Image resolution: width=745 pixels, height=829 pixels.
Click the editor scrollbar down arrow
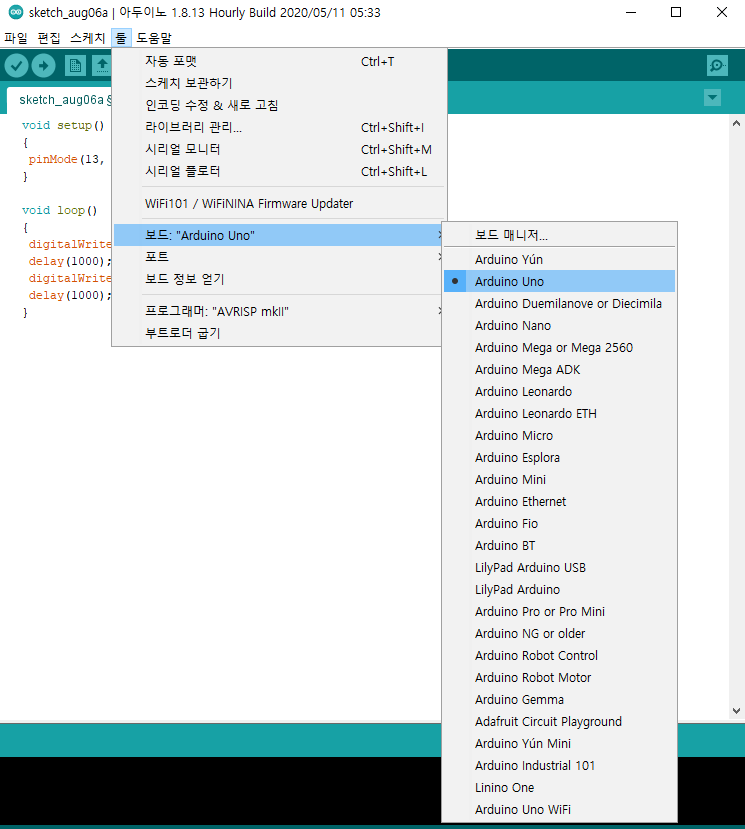[736, 711]
